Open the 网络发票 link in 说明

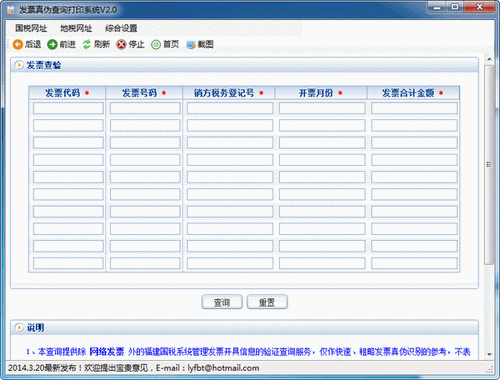point(107,351)
